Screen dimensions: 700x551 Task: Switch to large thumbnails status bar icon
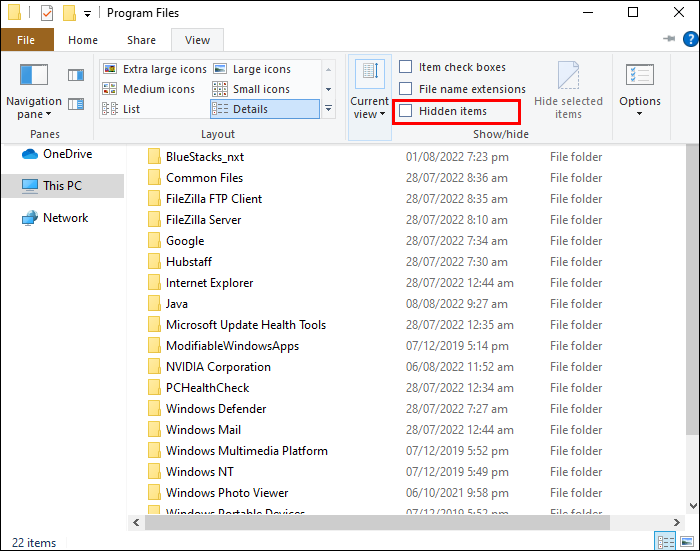687,542
